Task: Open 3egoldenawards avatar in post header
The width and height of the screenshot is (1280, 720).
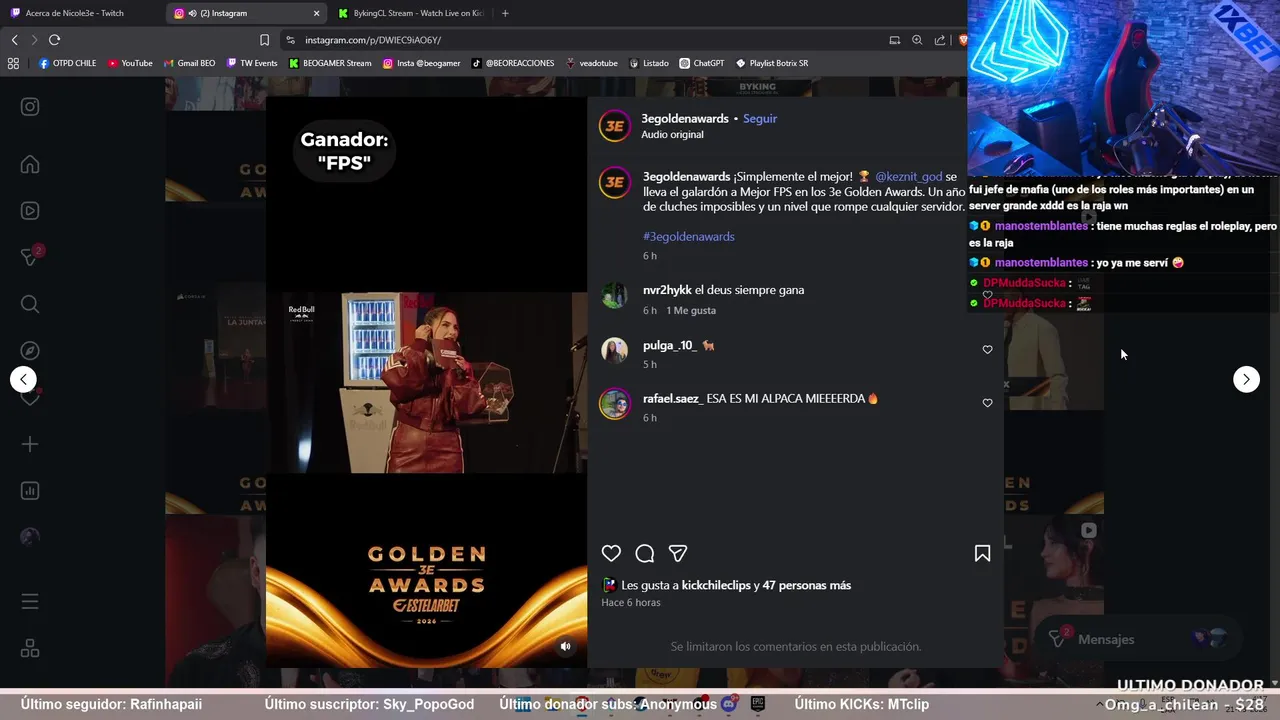Action: point(614,126)
